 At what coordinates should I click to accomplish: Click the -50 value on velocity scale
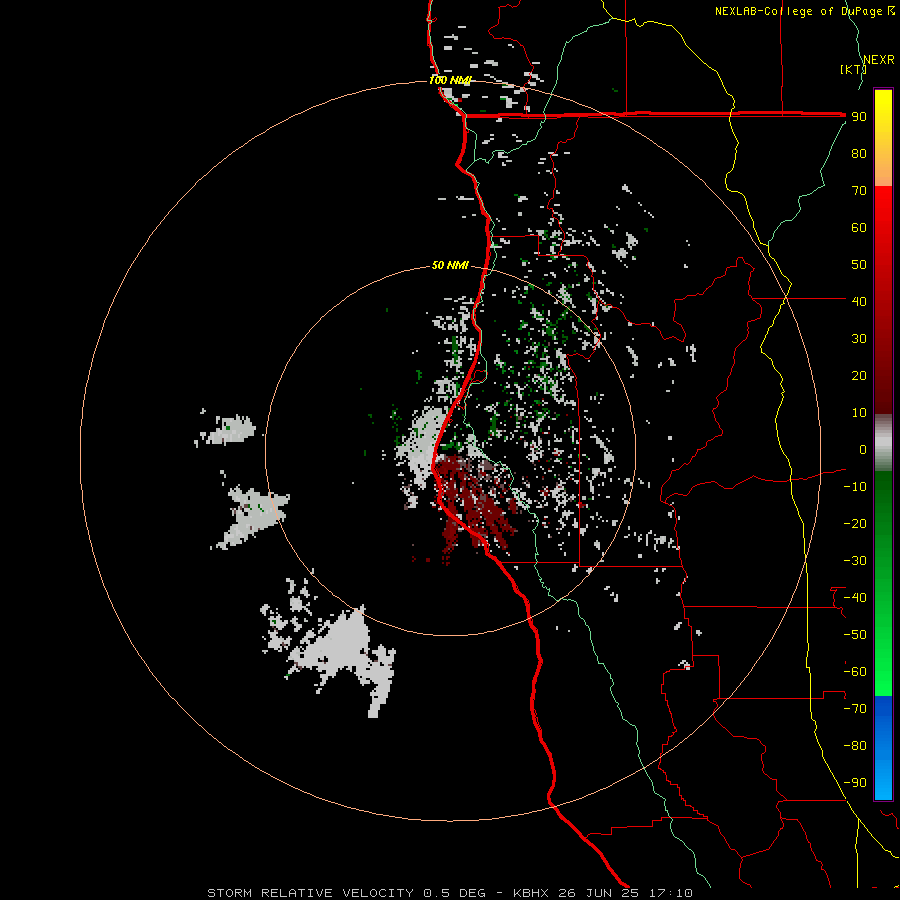pos(855,634)
